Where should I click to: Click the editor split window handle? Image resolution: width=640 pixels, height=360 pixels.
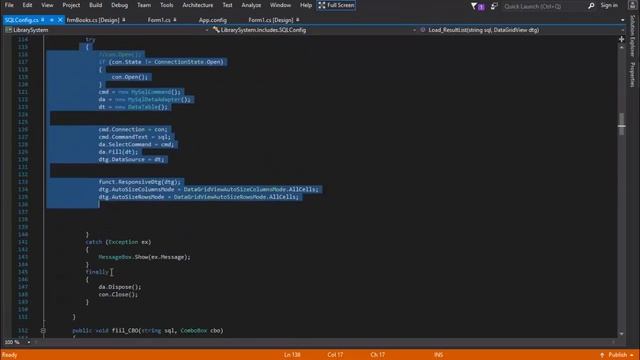point(622,39)
